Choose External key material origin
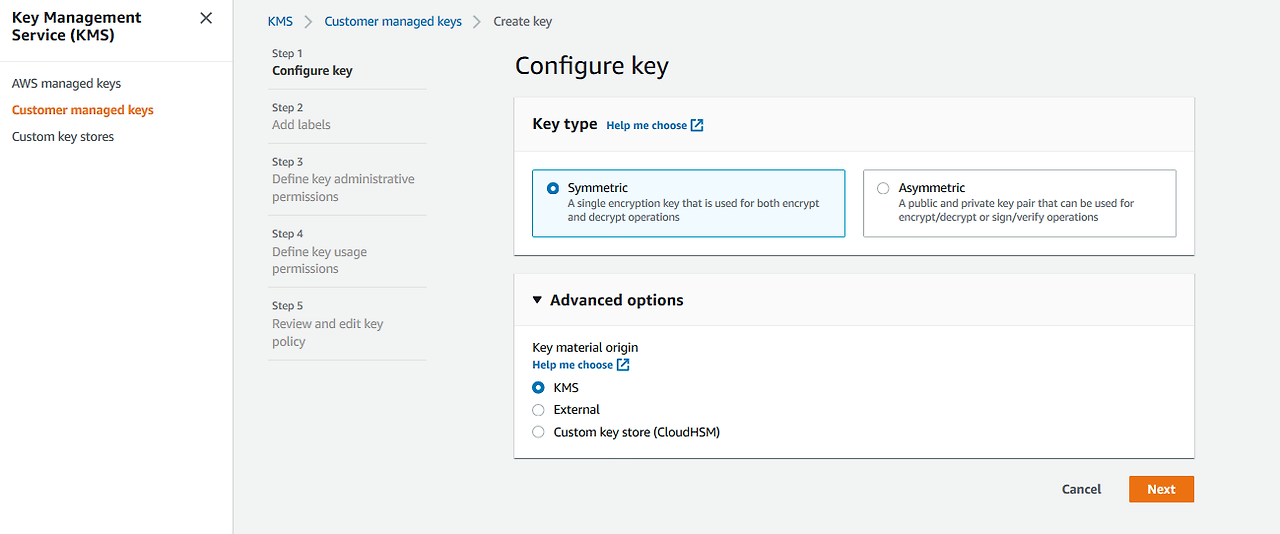This screenshot has width=1280, height=534. tap(539, 410)
